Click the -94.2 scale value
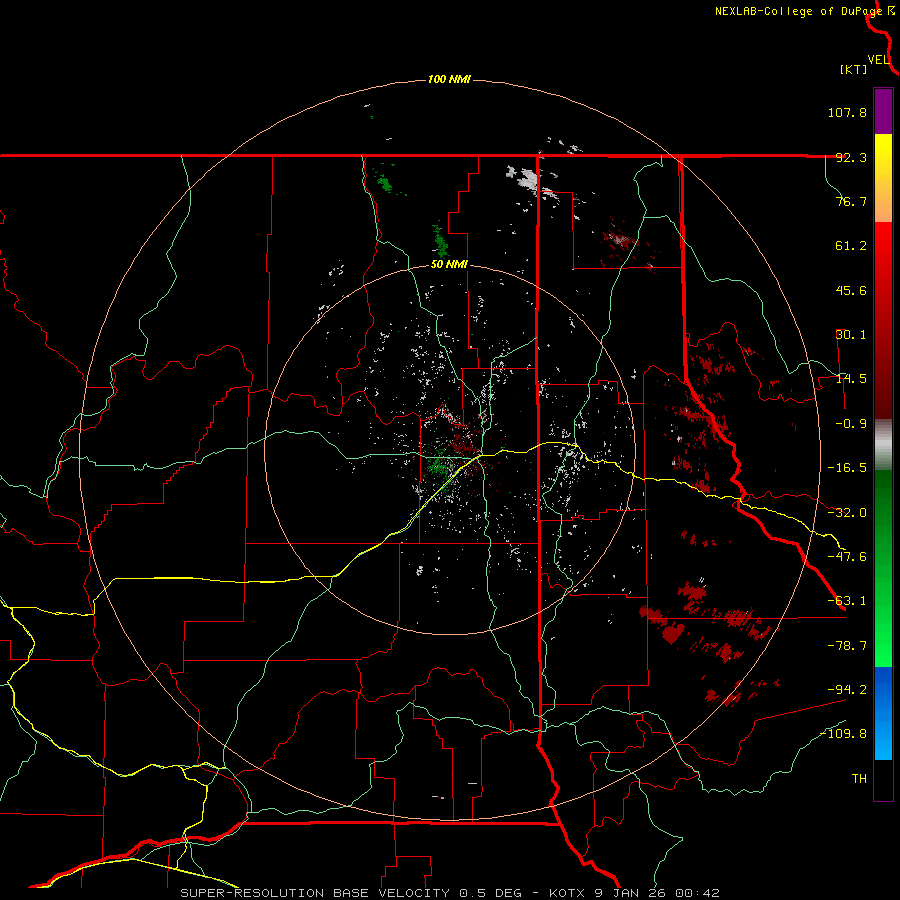900x900 pixels. click(847, 689)
